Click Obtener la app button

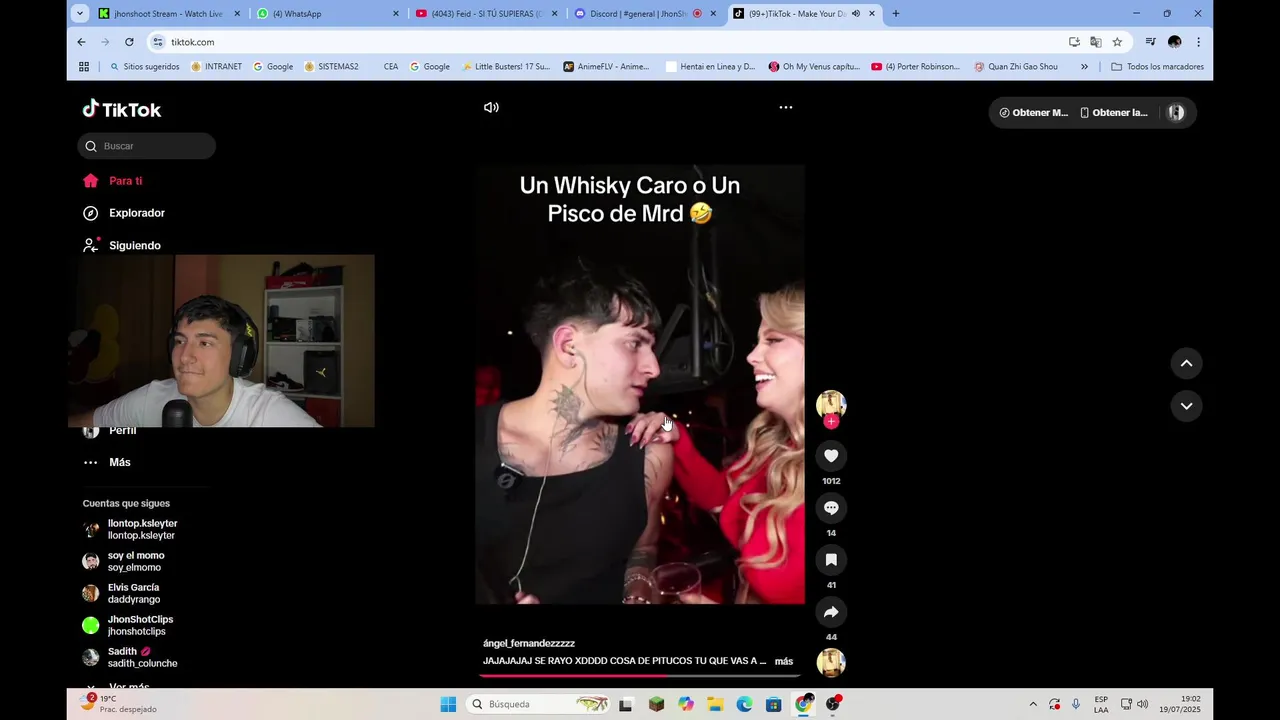1113,113
